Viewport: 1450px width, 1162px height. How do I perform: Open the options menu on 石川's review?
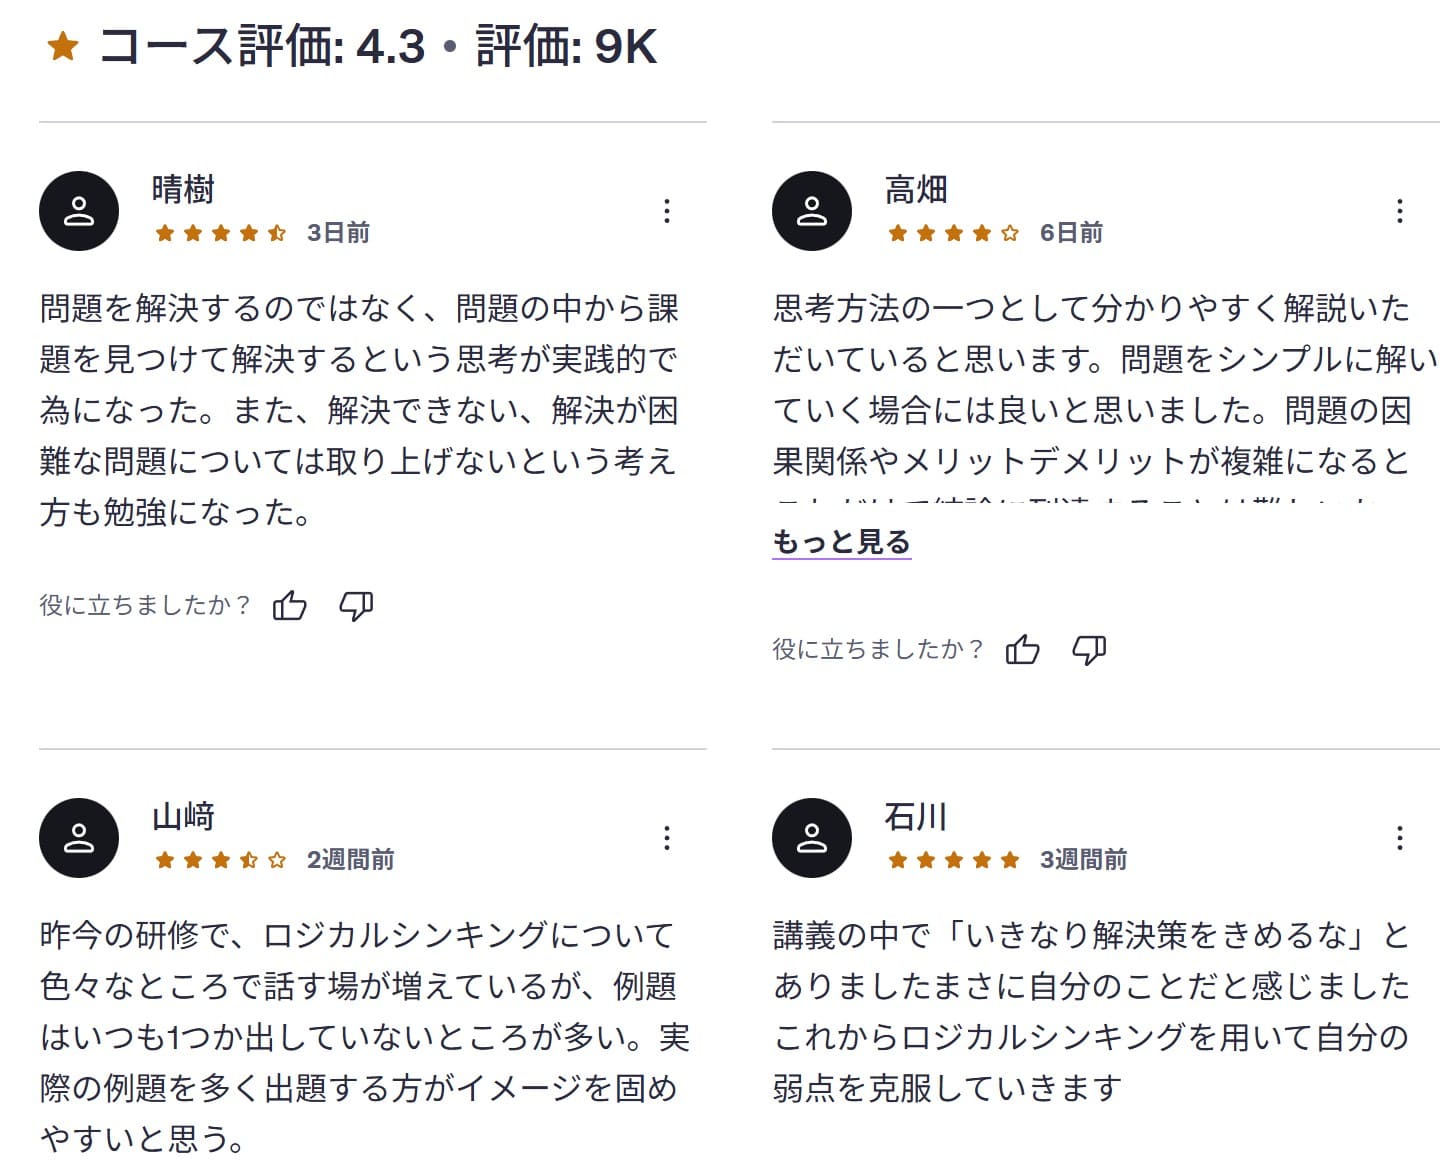point(1397,838)
